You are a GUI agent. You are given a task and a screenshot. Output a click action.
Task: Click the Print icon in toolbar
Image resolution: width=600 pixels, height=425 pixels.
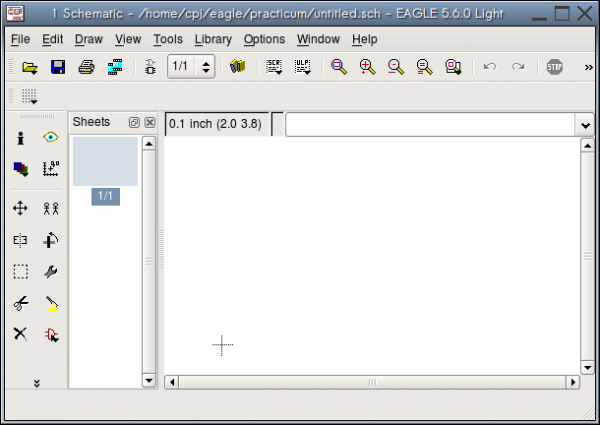tap(87, 67)
